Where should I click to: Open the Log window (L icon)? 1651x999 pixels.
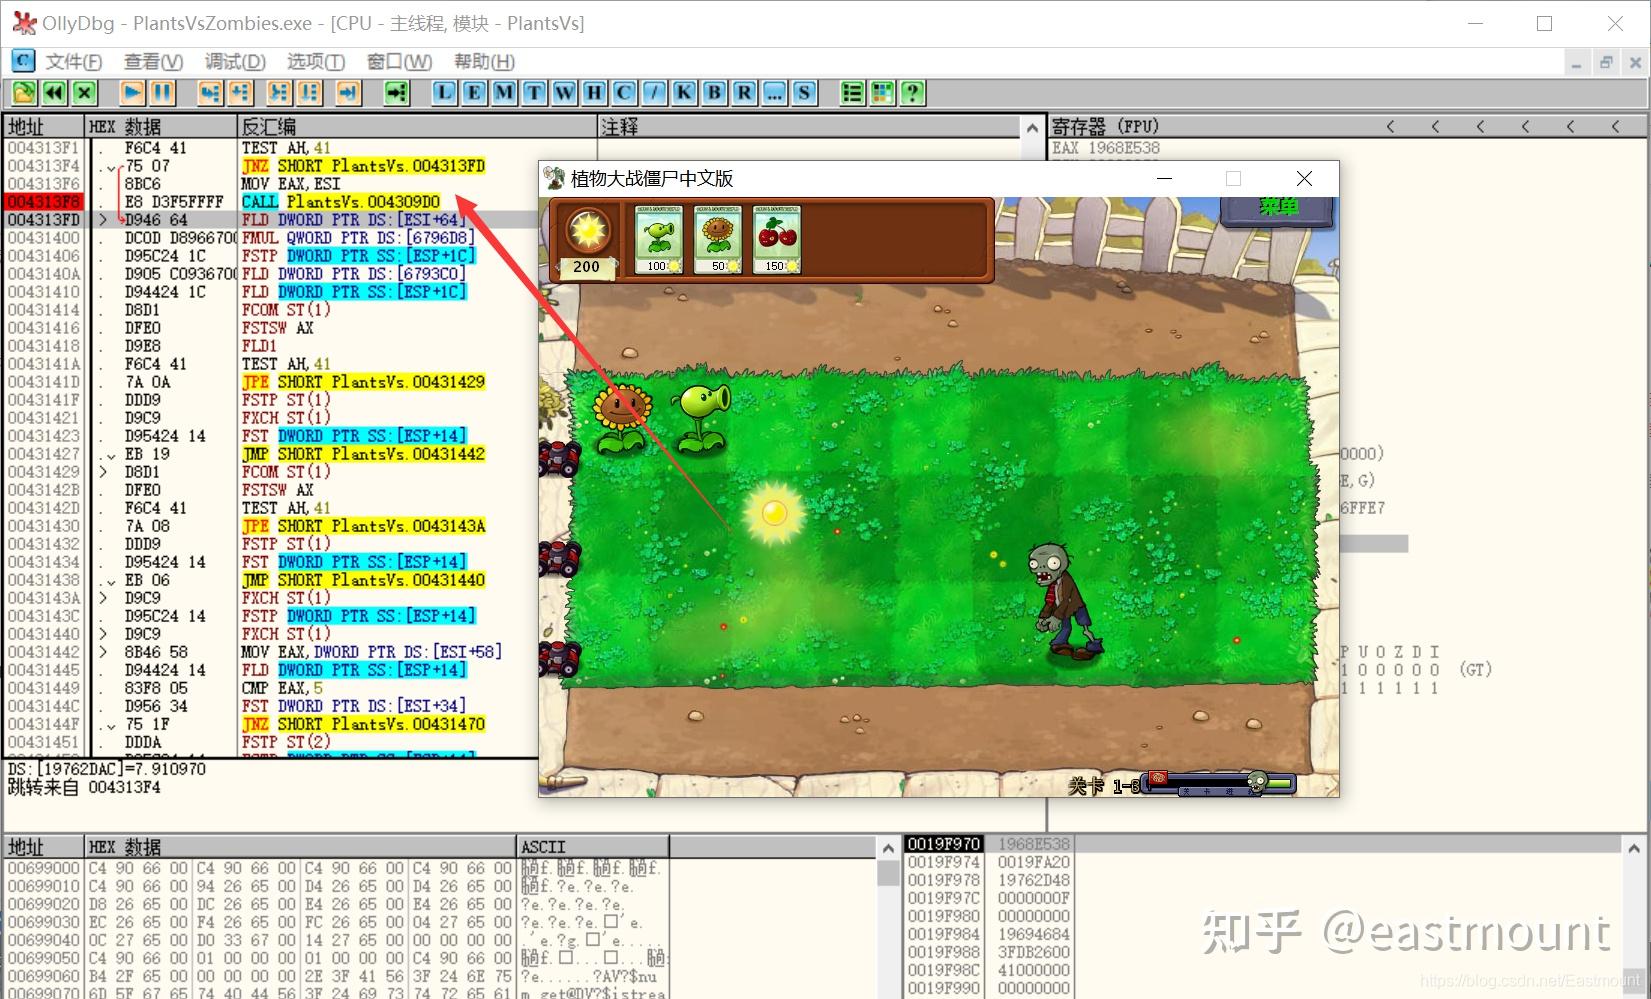[x=443, y=92]
